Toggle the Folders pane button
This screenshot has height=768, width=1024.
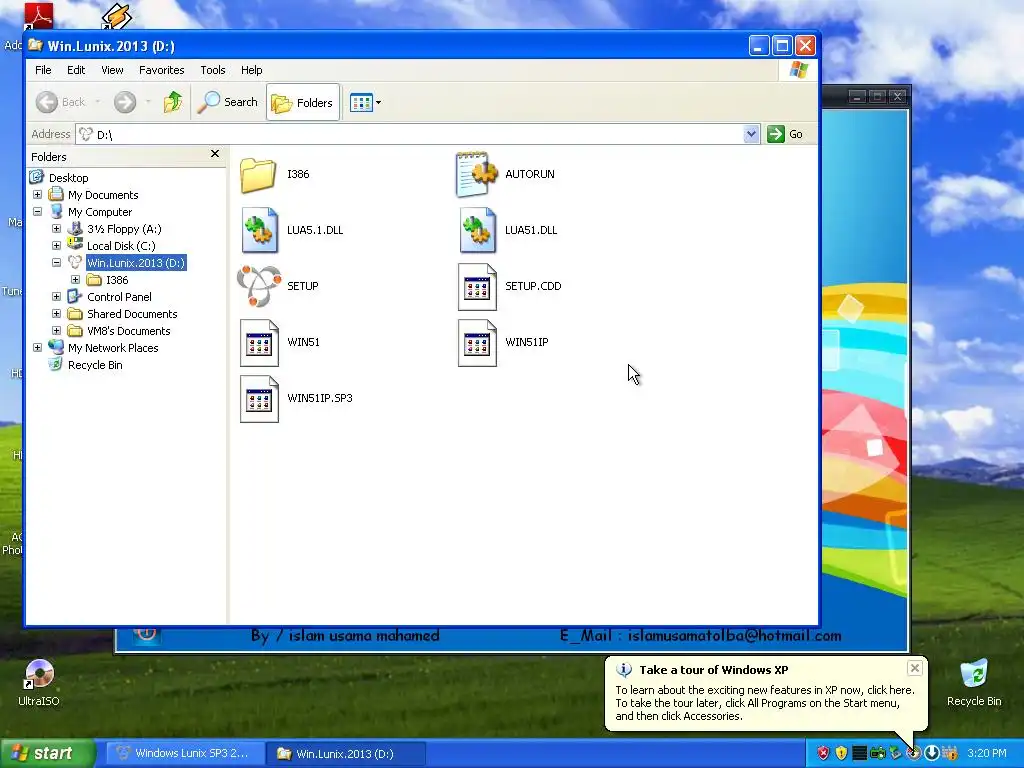pyautogui.click(x=303, y=103)
